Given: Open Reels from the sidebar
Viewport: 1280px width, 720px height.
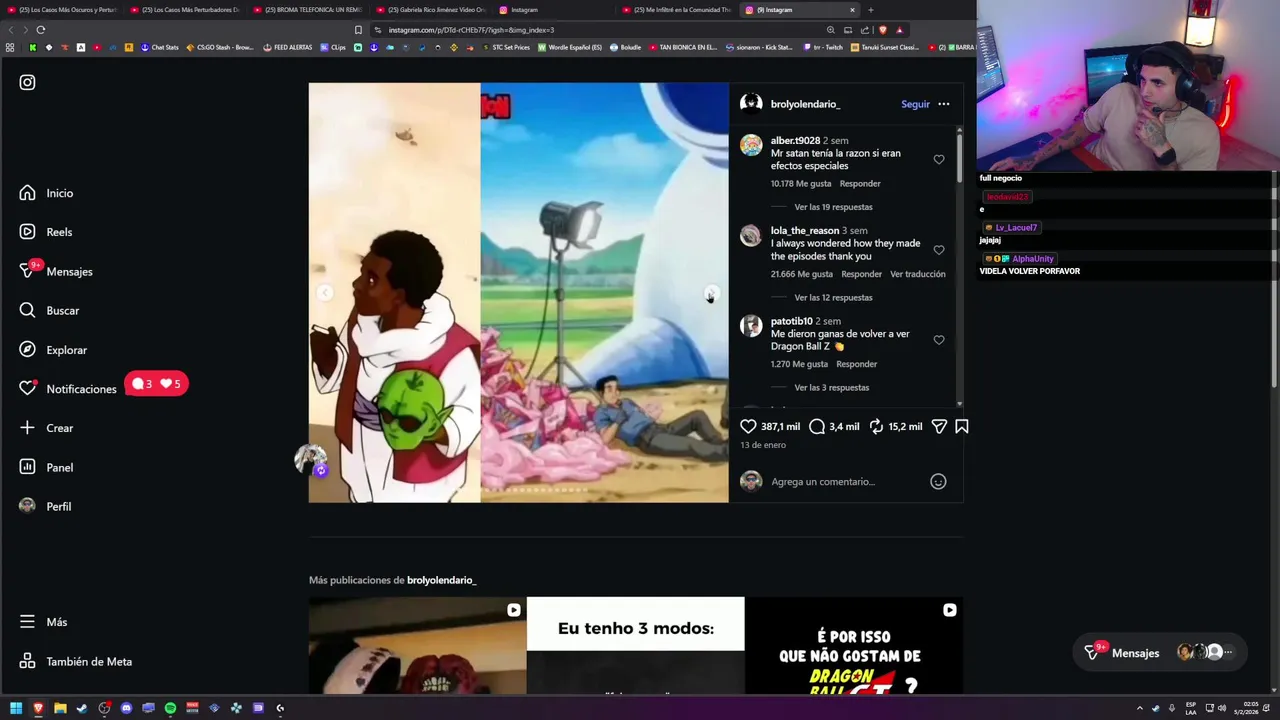Looking at the screenshot, I should click(46, 232).
